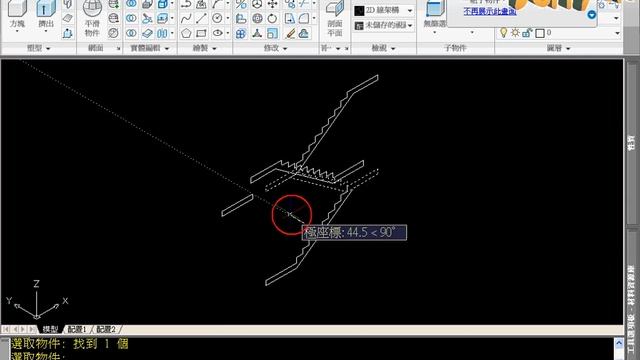Select the 方塊 box modeling tool
640x360 pixels.
[17, 14]
